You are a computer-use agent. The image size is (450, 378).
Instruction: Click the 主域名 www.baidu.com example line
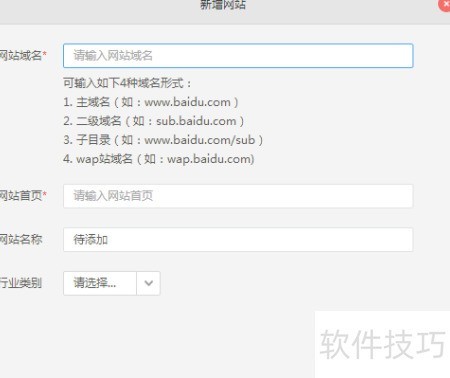[x=151, y=102]
